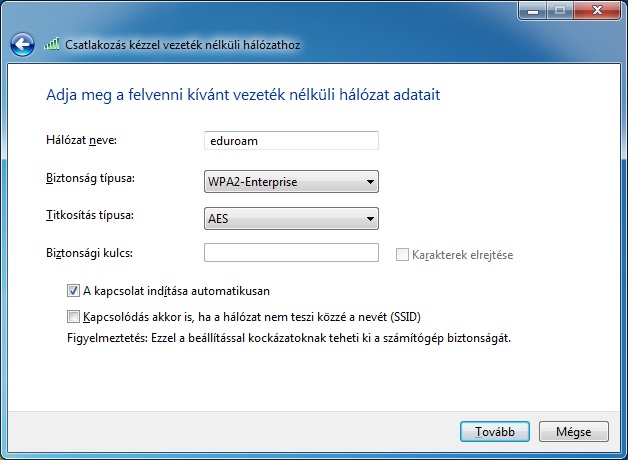
Task: Click the Mégse button
Action: click(x=574, y=432)
